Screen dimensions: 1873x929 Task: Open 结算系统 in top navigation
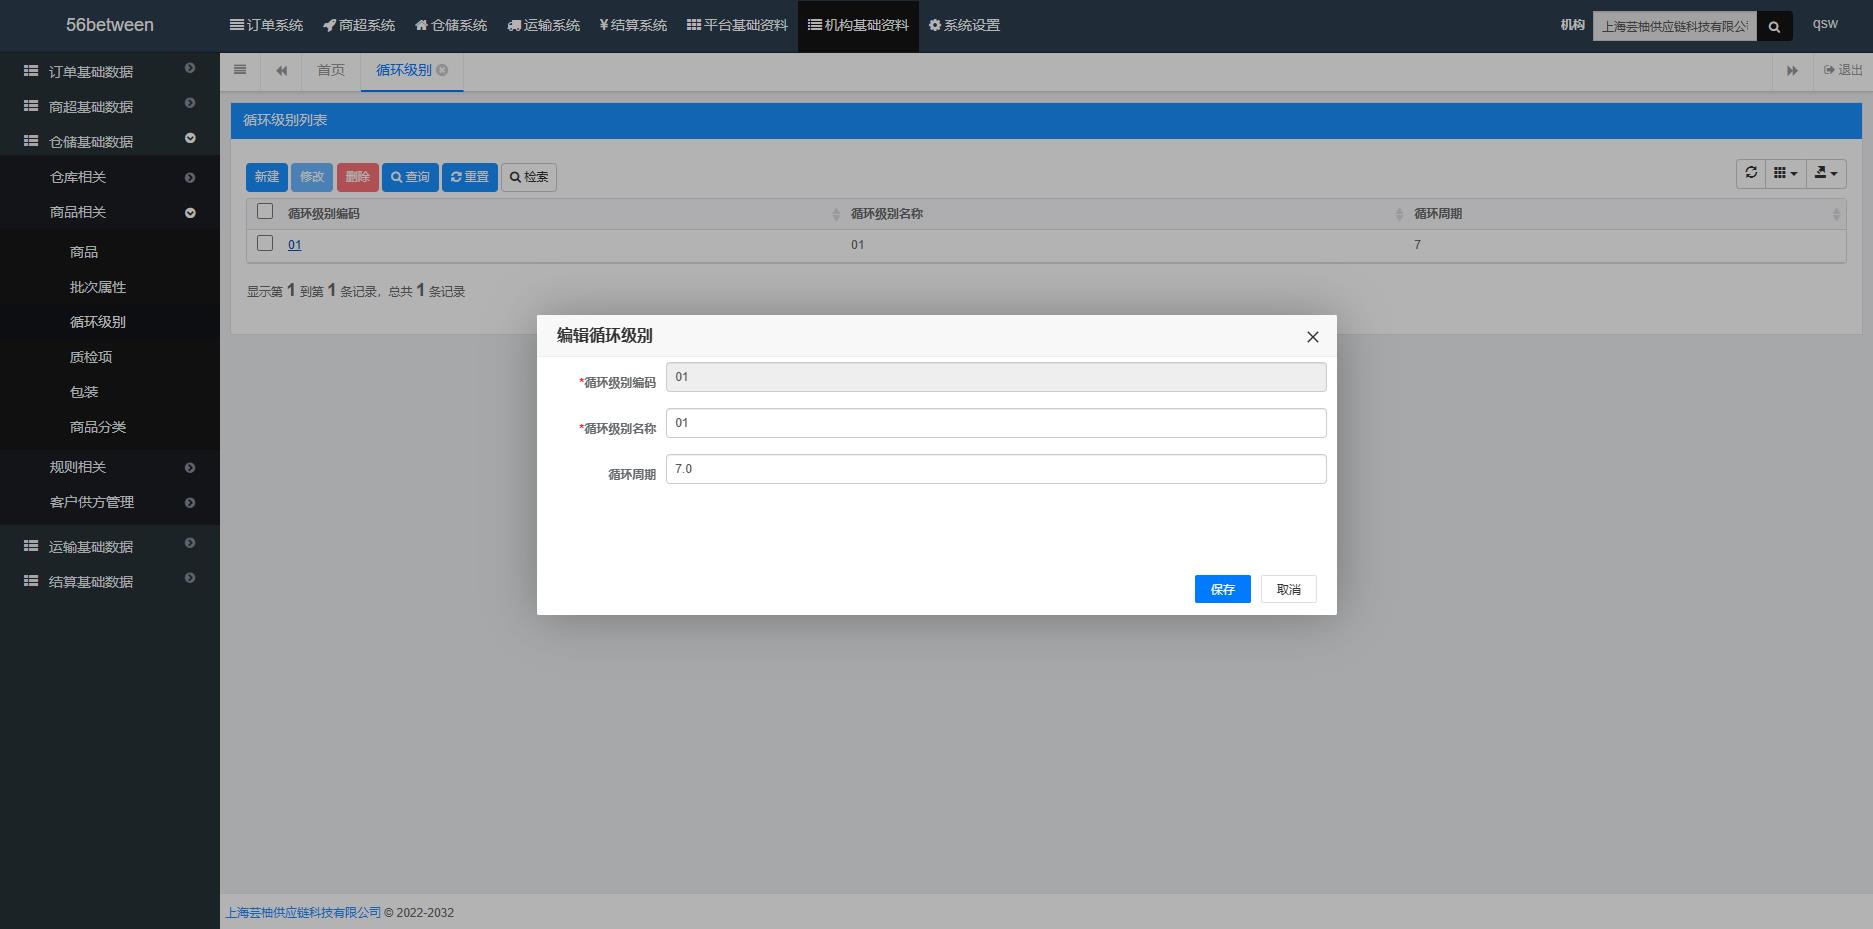click(633, 25)
